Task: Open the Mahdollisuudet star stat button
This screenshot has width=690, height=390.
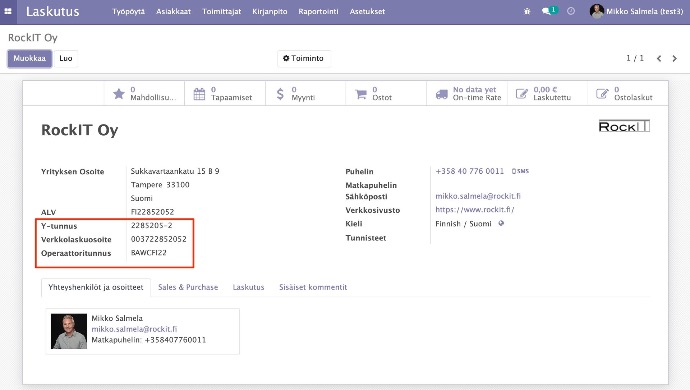Action: 144,93
